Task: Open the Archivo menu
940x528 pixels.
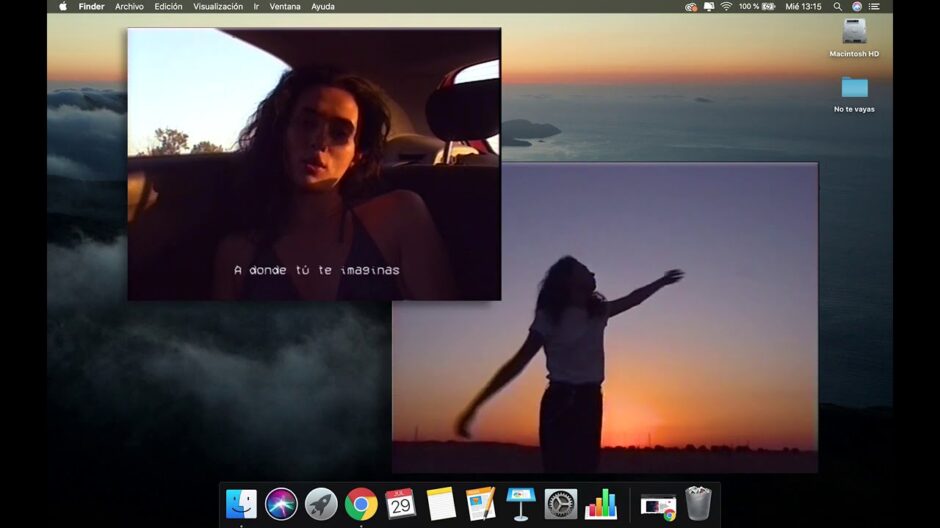Action: pyautogui.click(x=129, y=6)
